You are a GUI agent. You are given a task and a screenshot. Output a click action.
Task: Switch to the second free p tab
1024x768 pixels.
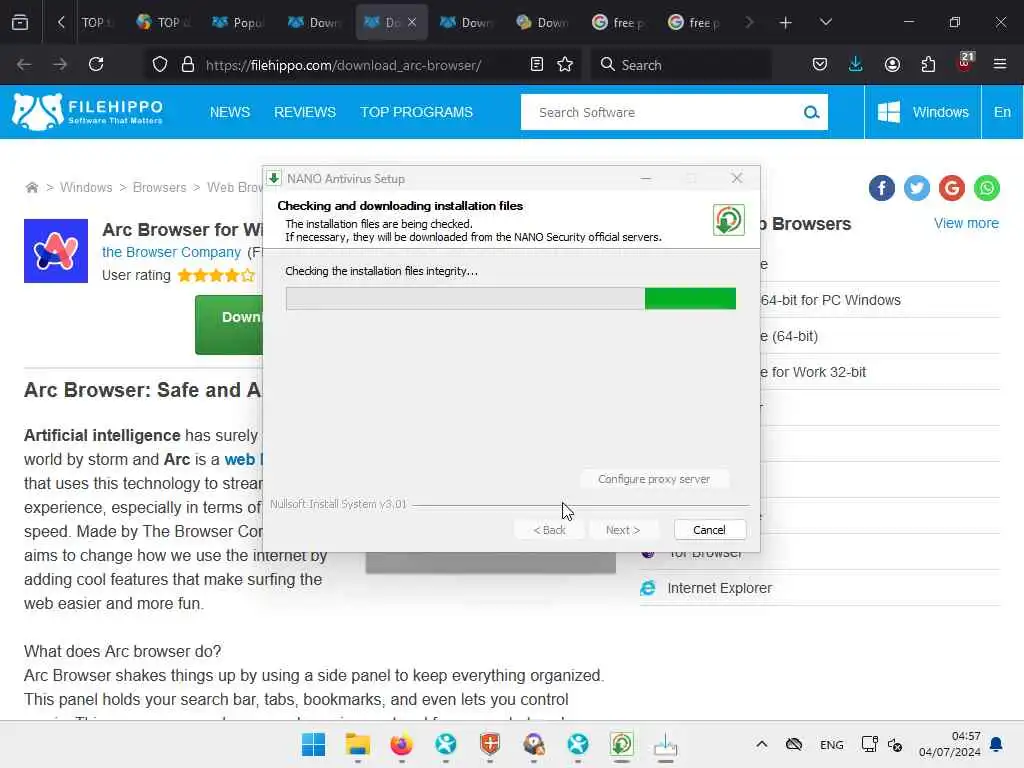pyautogui.click(x=694, y=22)
